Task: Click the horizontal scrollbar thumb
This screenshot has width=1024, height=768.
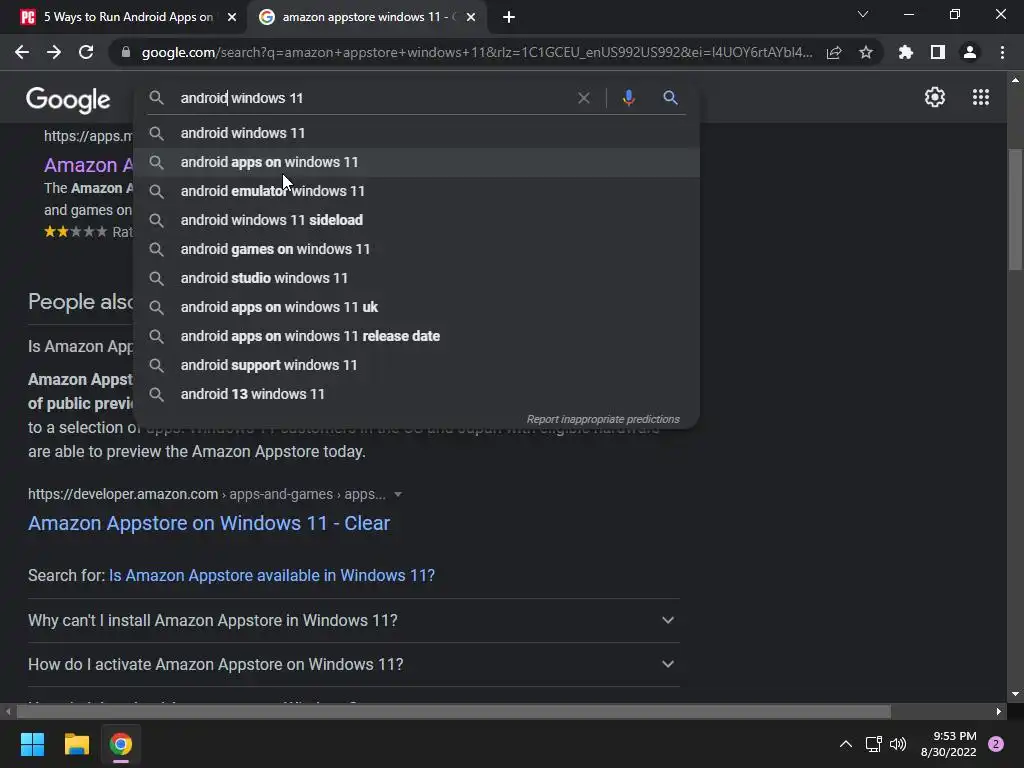Action: coord(453,711)
